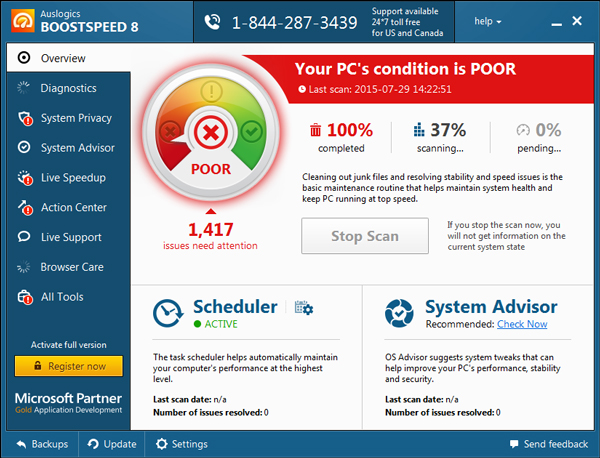
Task: Click the 1-844-287-3439 phone number
Action: coord(295,23)
